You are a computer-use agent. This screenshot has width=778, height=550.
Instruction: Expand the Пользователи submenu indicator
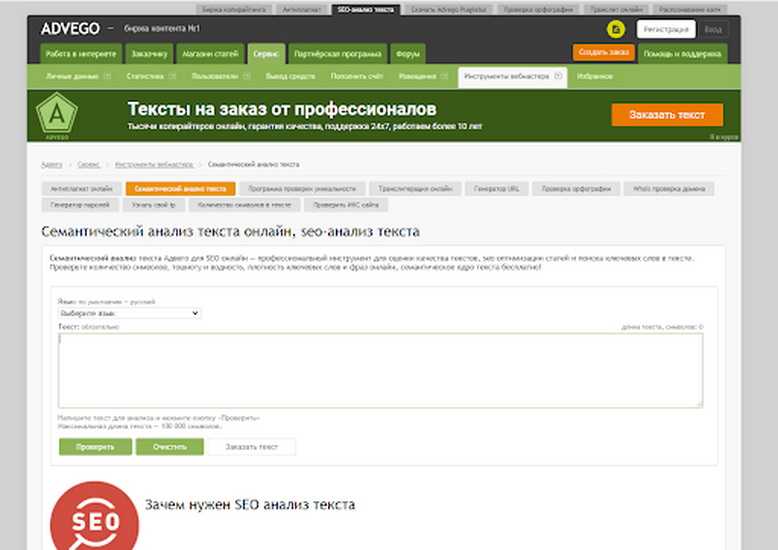[x=247, y=76]
